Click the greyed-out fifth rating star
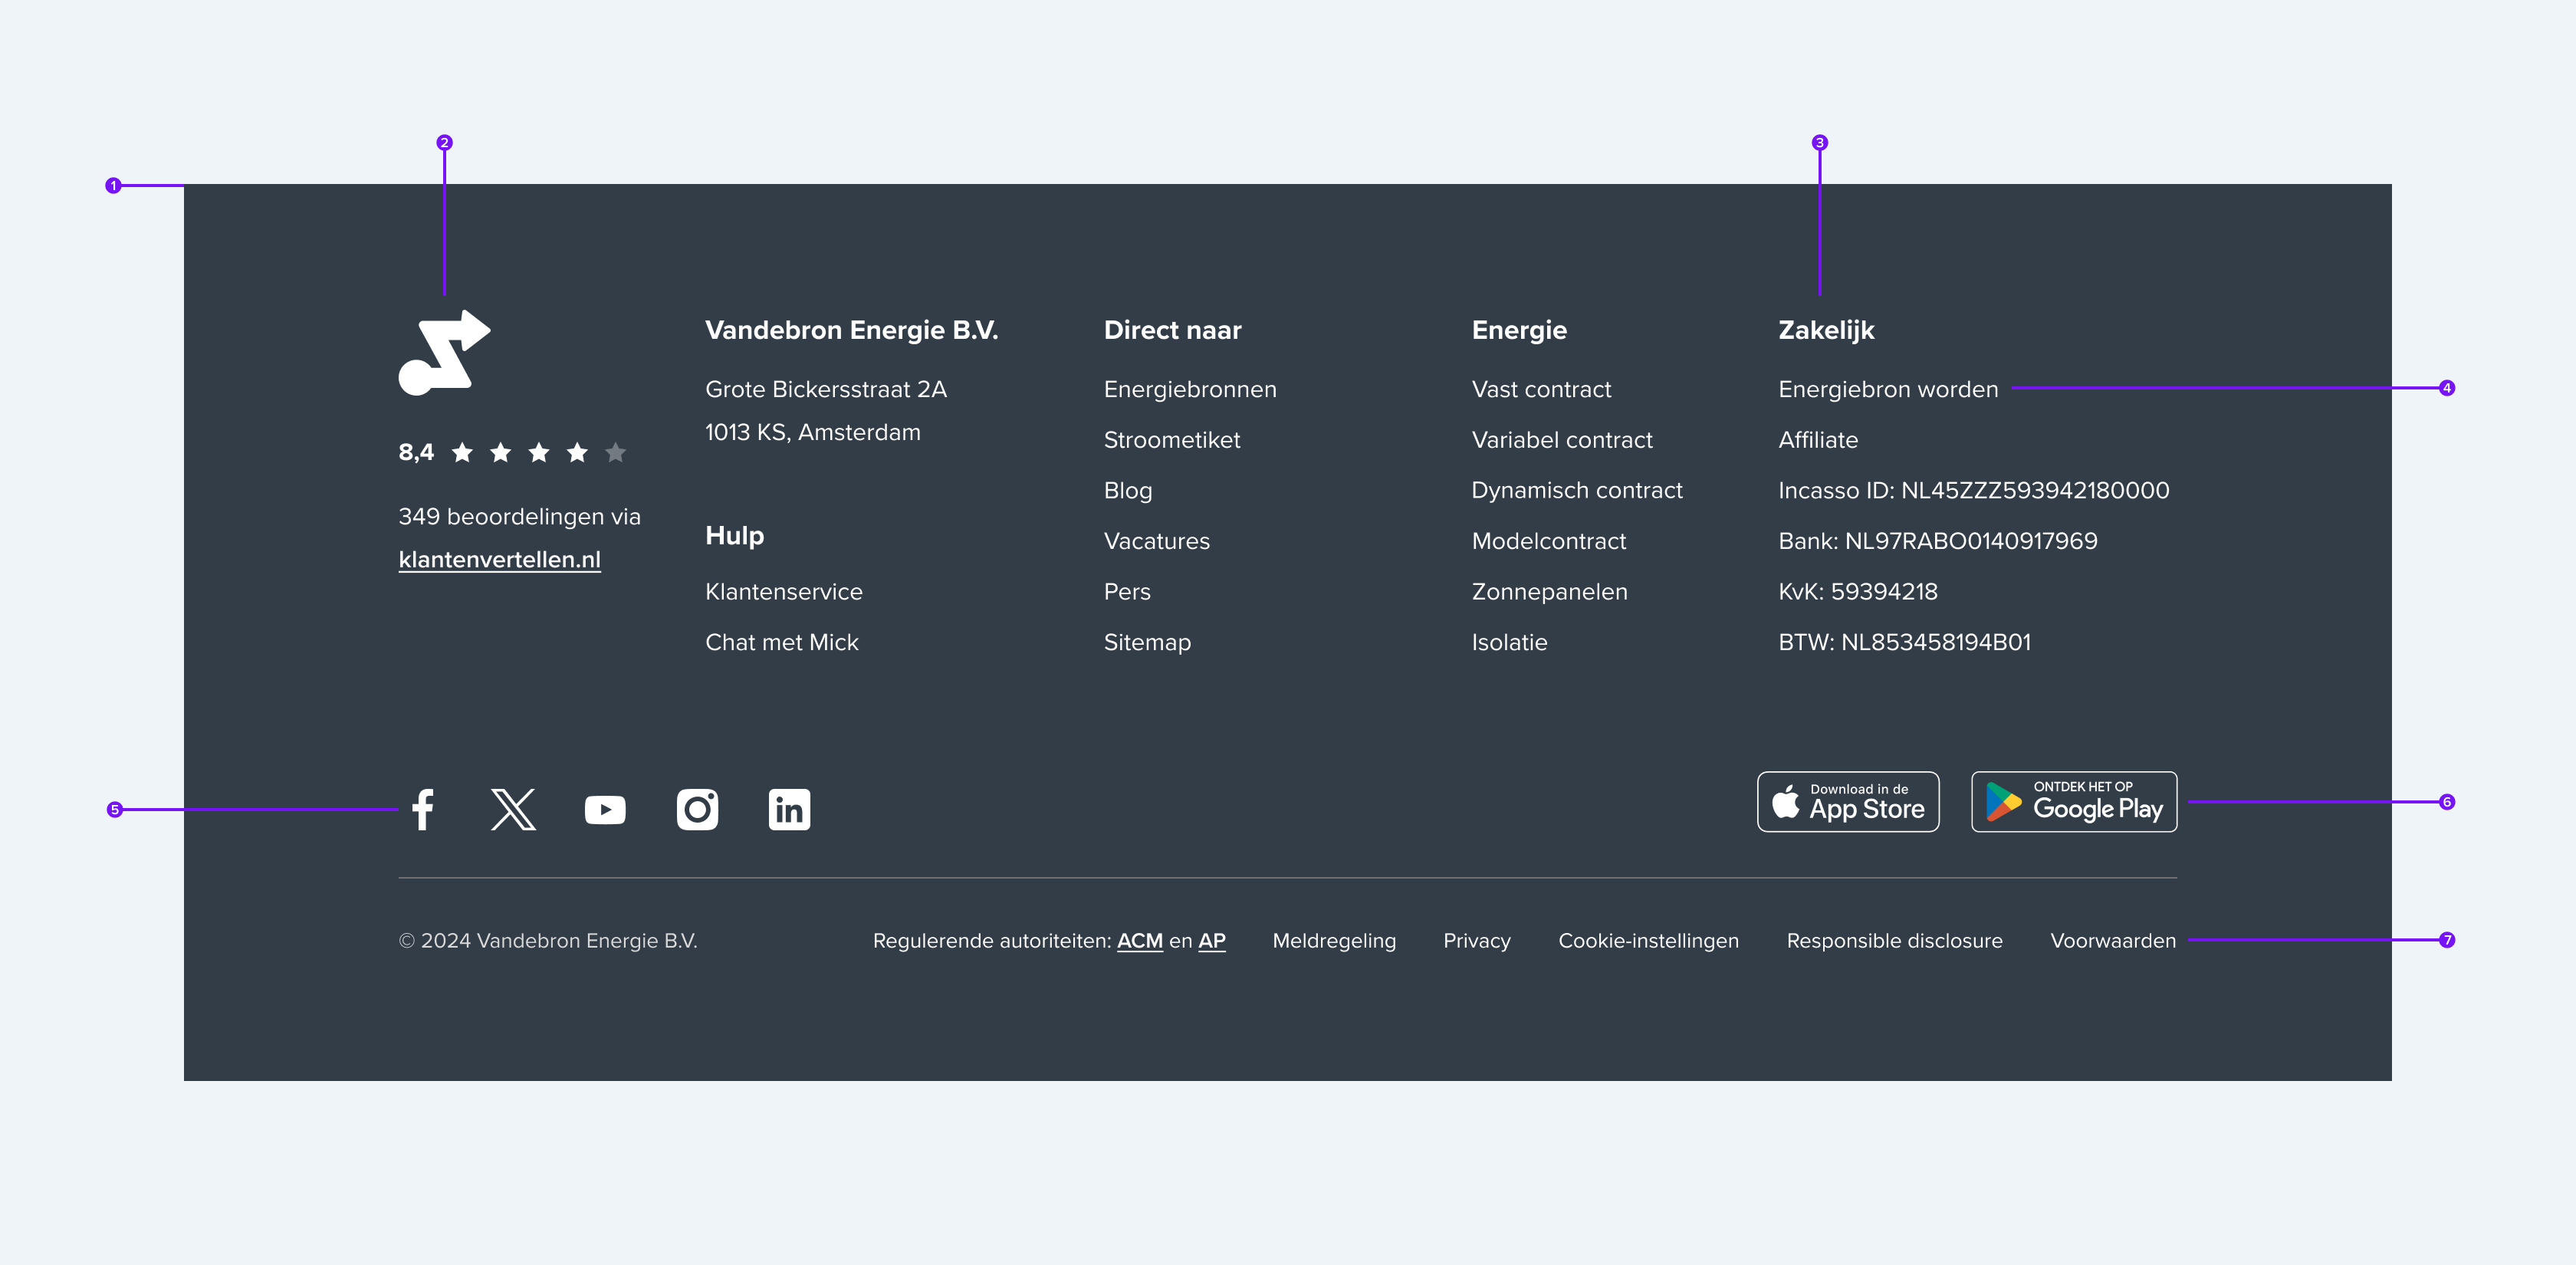 [x=615, y=453]
